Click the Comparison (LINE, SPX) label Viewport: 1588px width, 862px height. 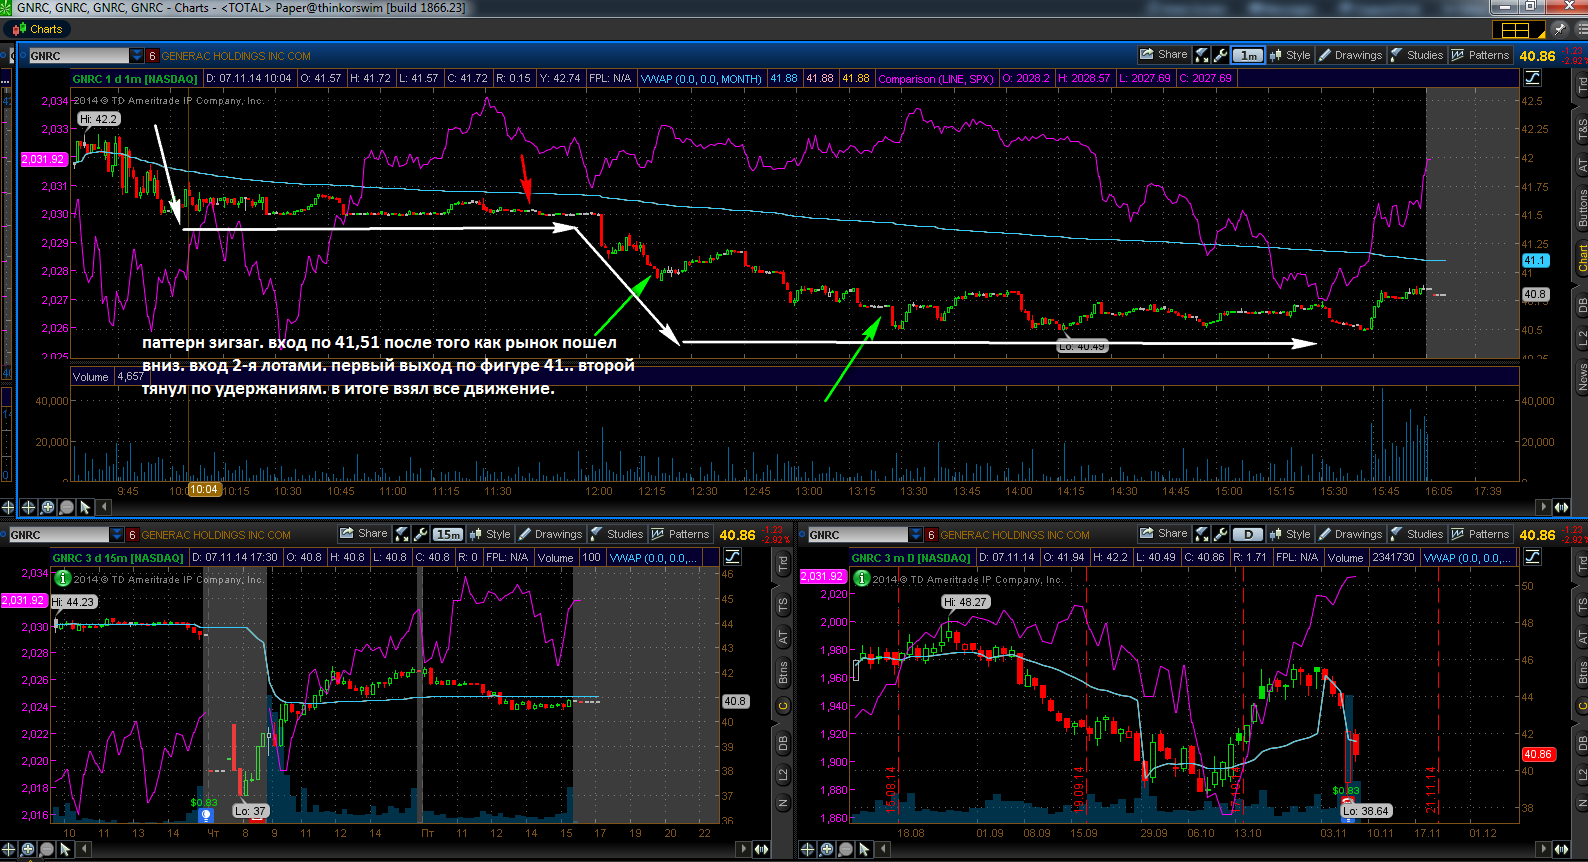pyautogui.click(x=936, y=78)
